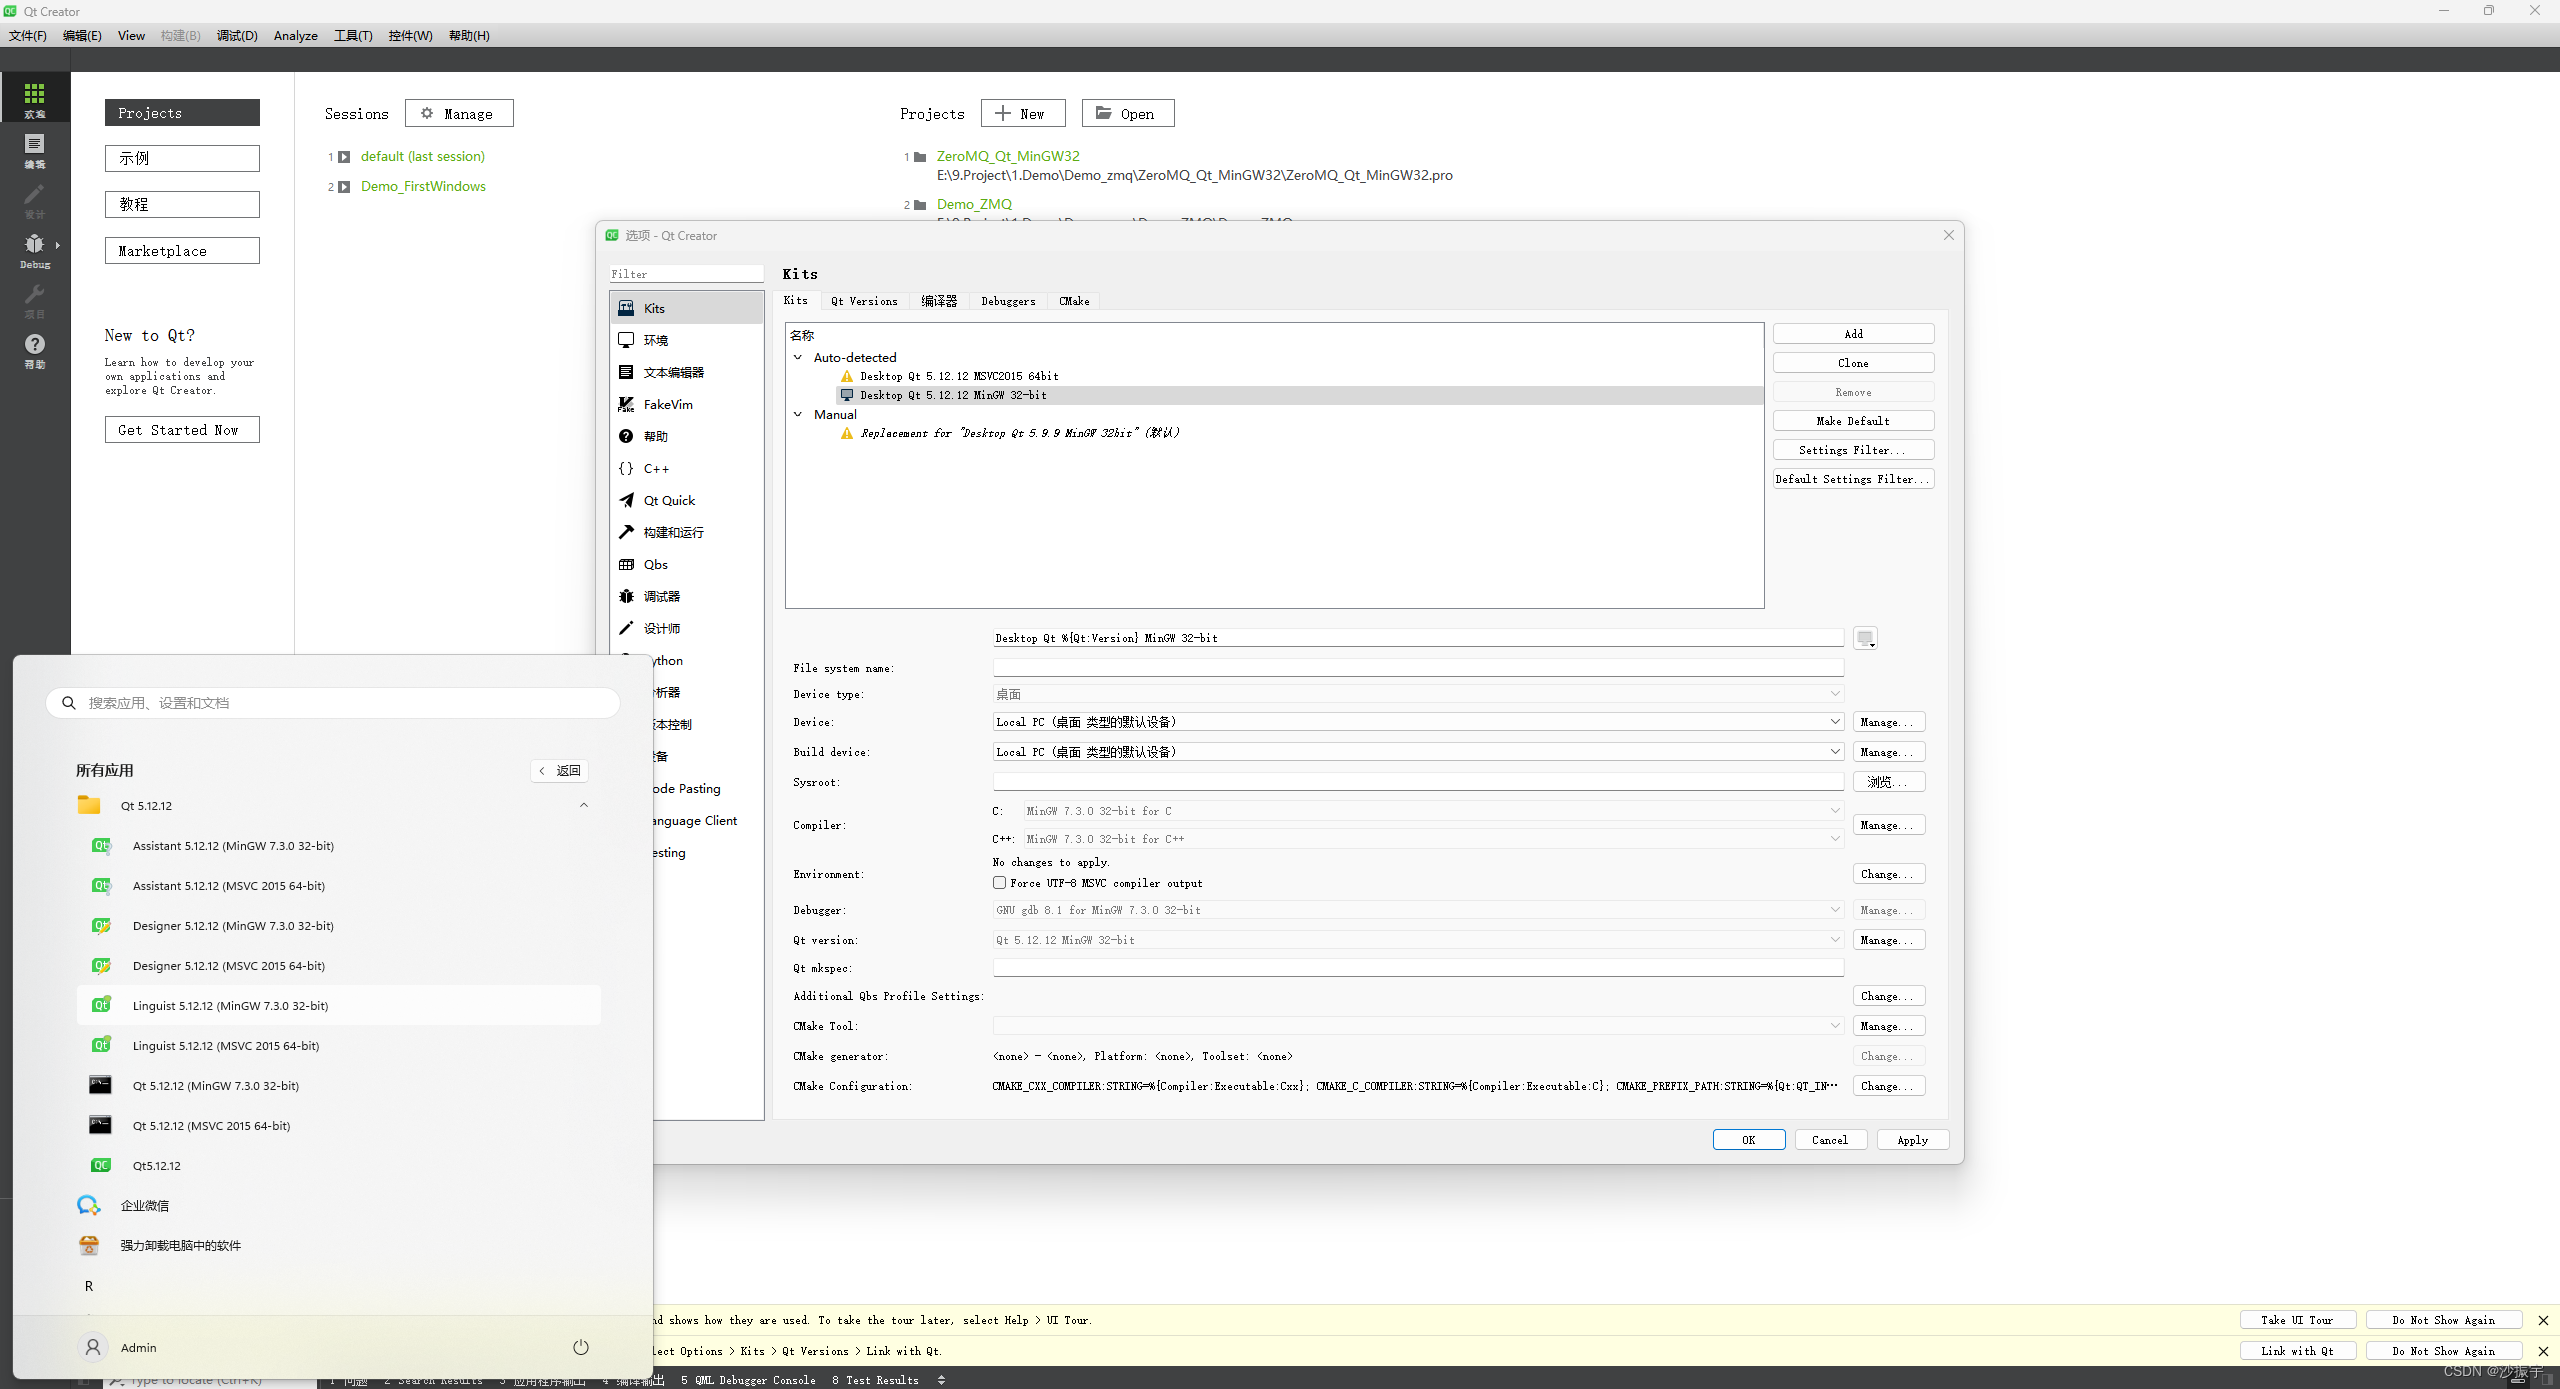Image resolution: width=2560 pixels, height=1389 pixels.
Task: Click the Start menu search field
Action: point(333,703)
